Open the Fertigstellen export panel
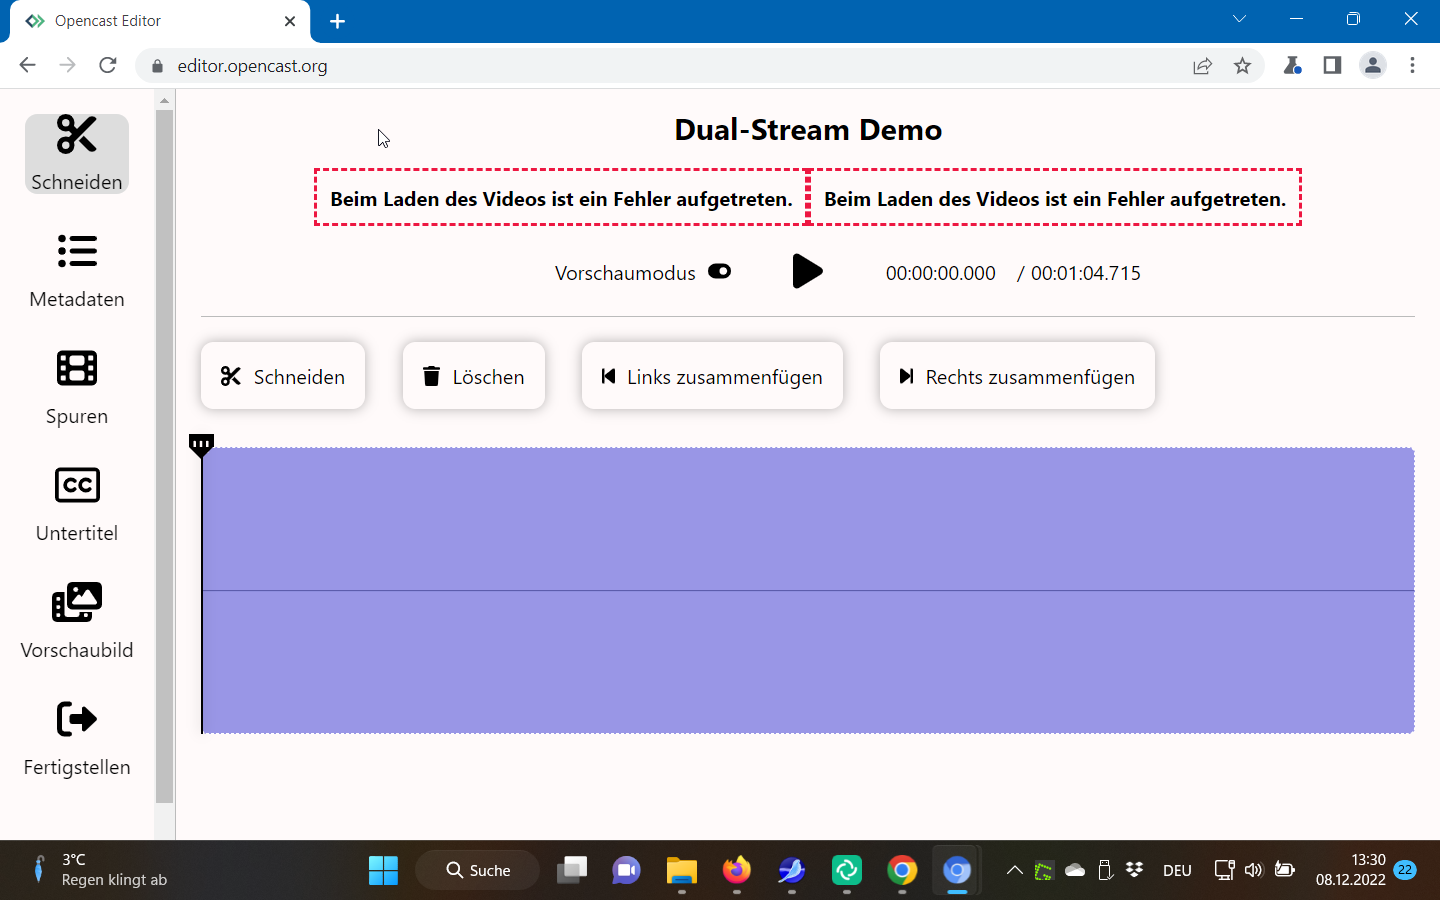This screenshot has width=1440, height=900. pyautogui.click(x=76, y=739)
